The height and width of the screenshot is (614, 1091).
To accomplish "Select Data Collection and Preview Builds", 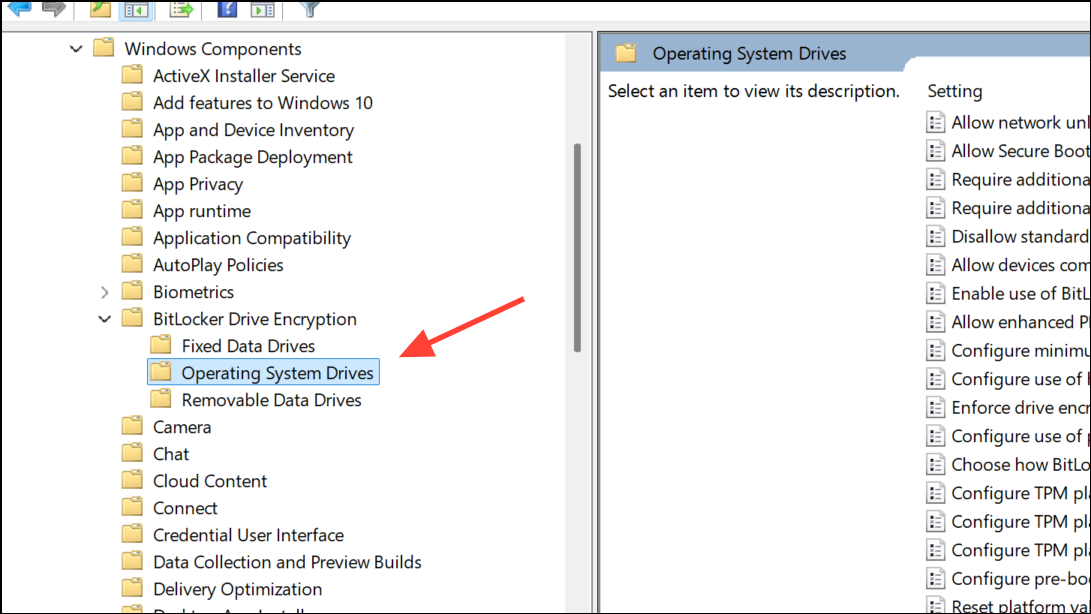I will (272, 562).
